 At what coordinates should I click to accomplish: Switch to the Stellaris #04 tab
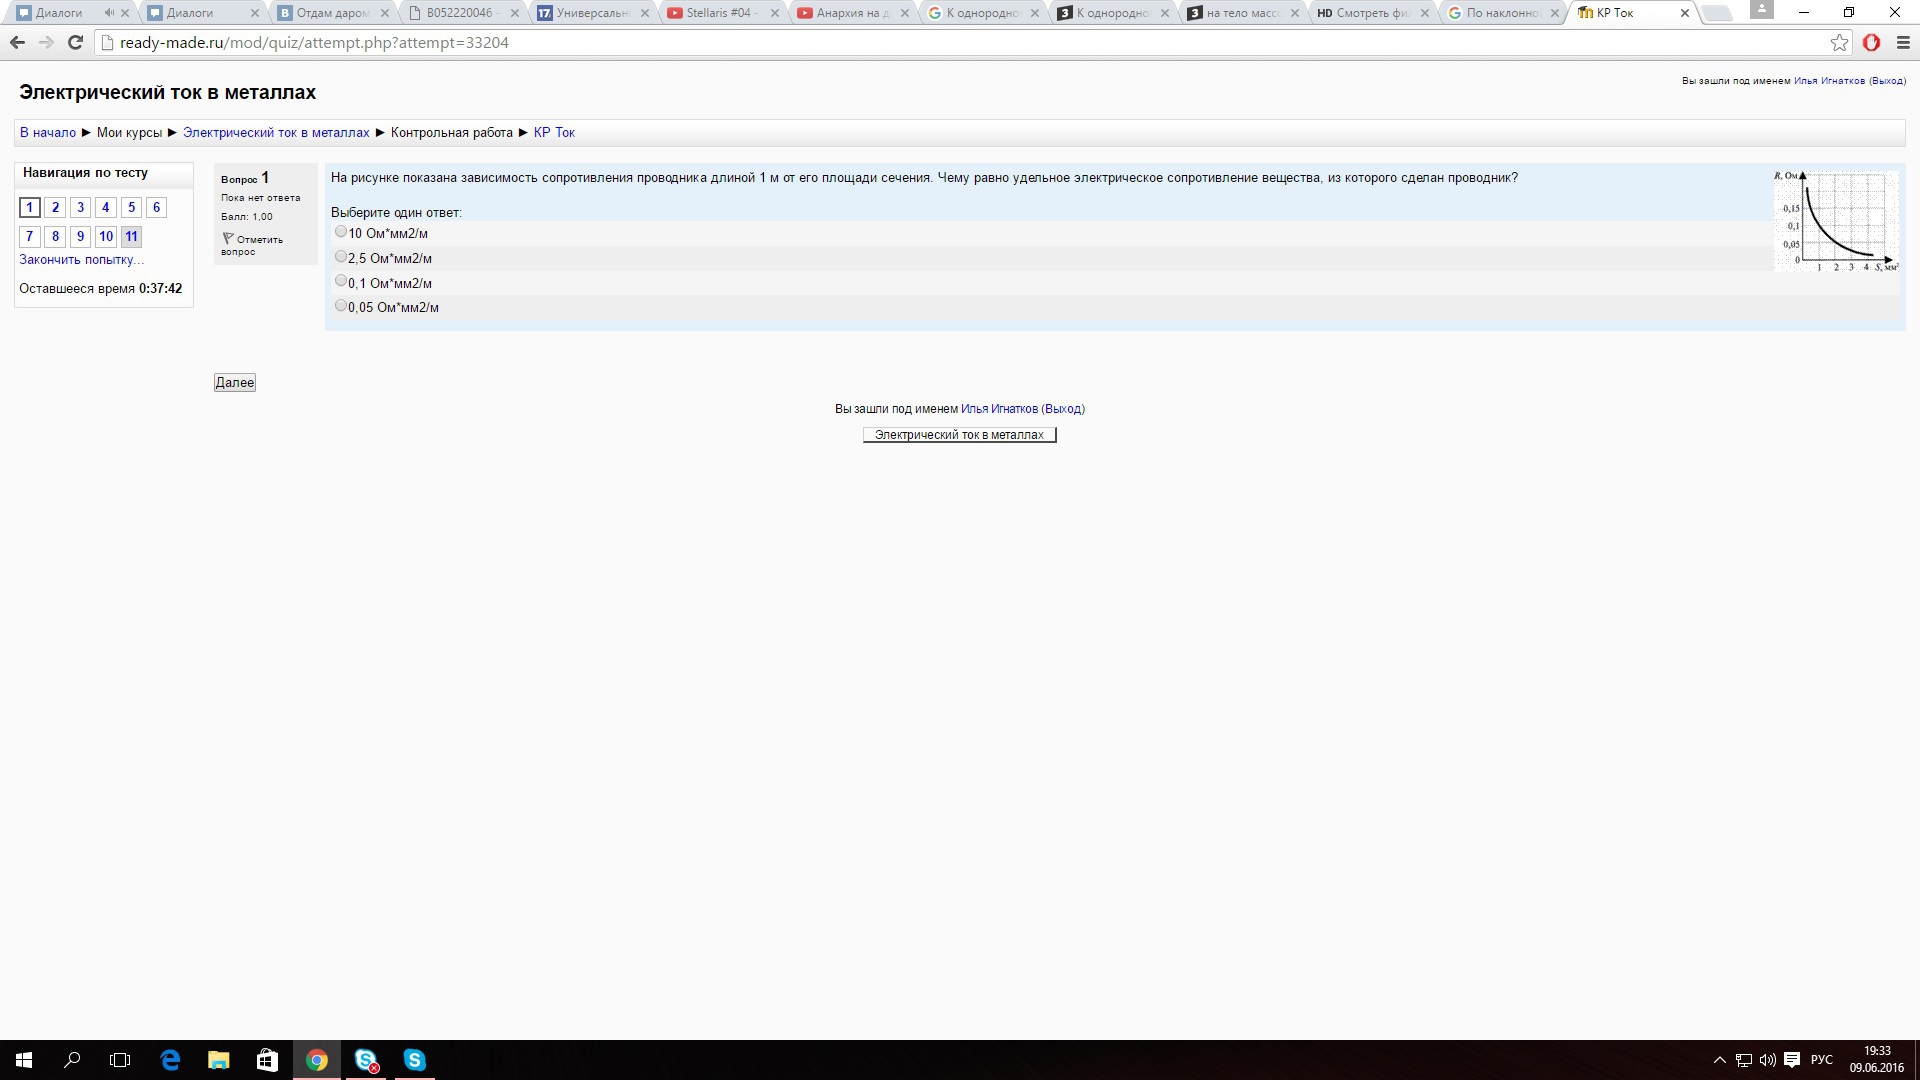pos(718,13)
